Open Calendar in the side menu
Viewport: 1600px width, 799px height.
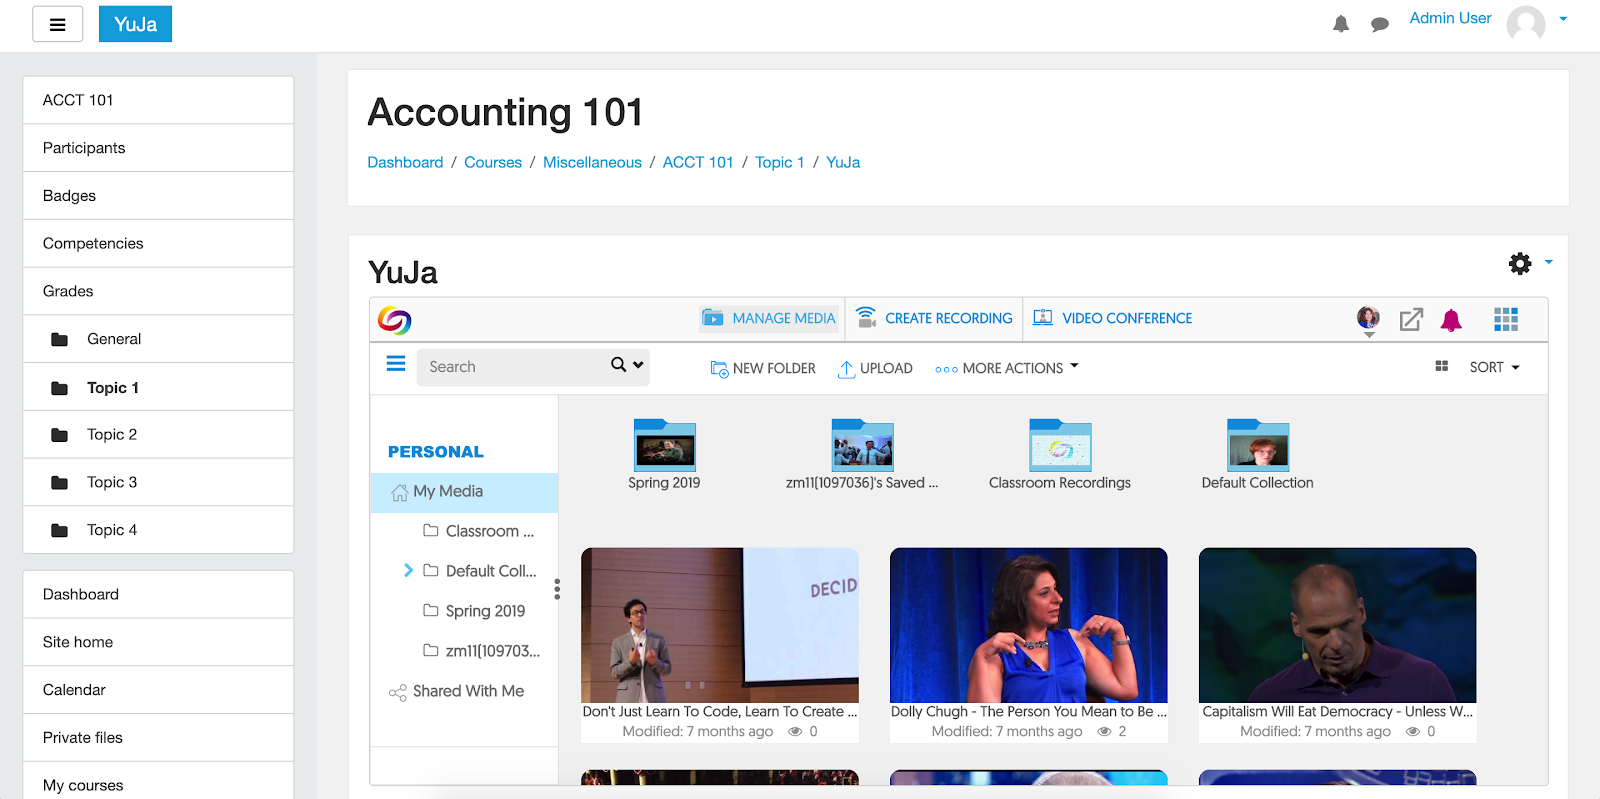pos(158,690)
